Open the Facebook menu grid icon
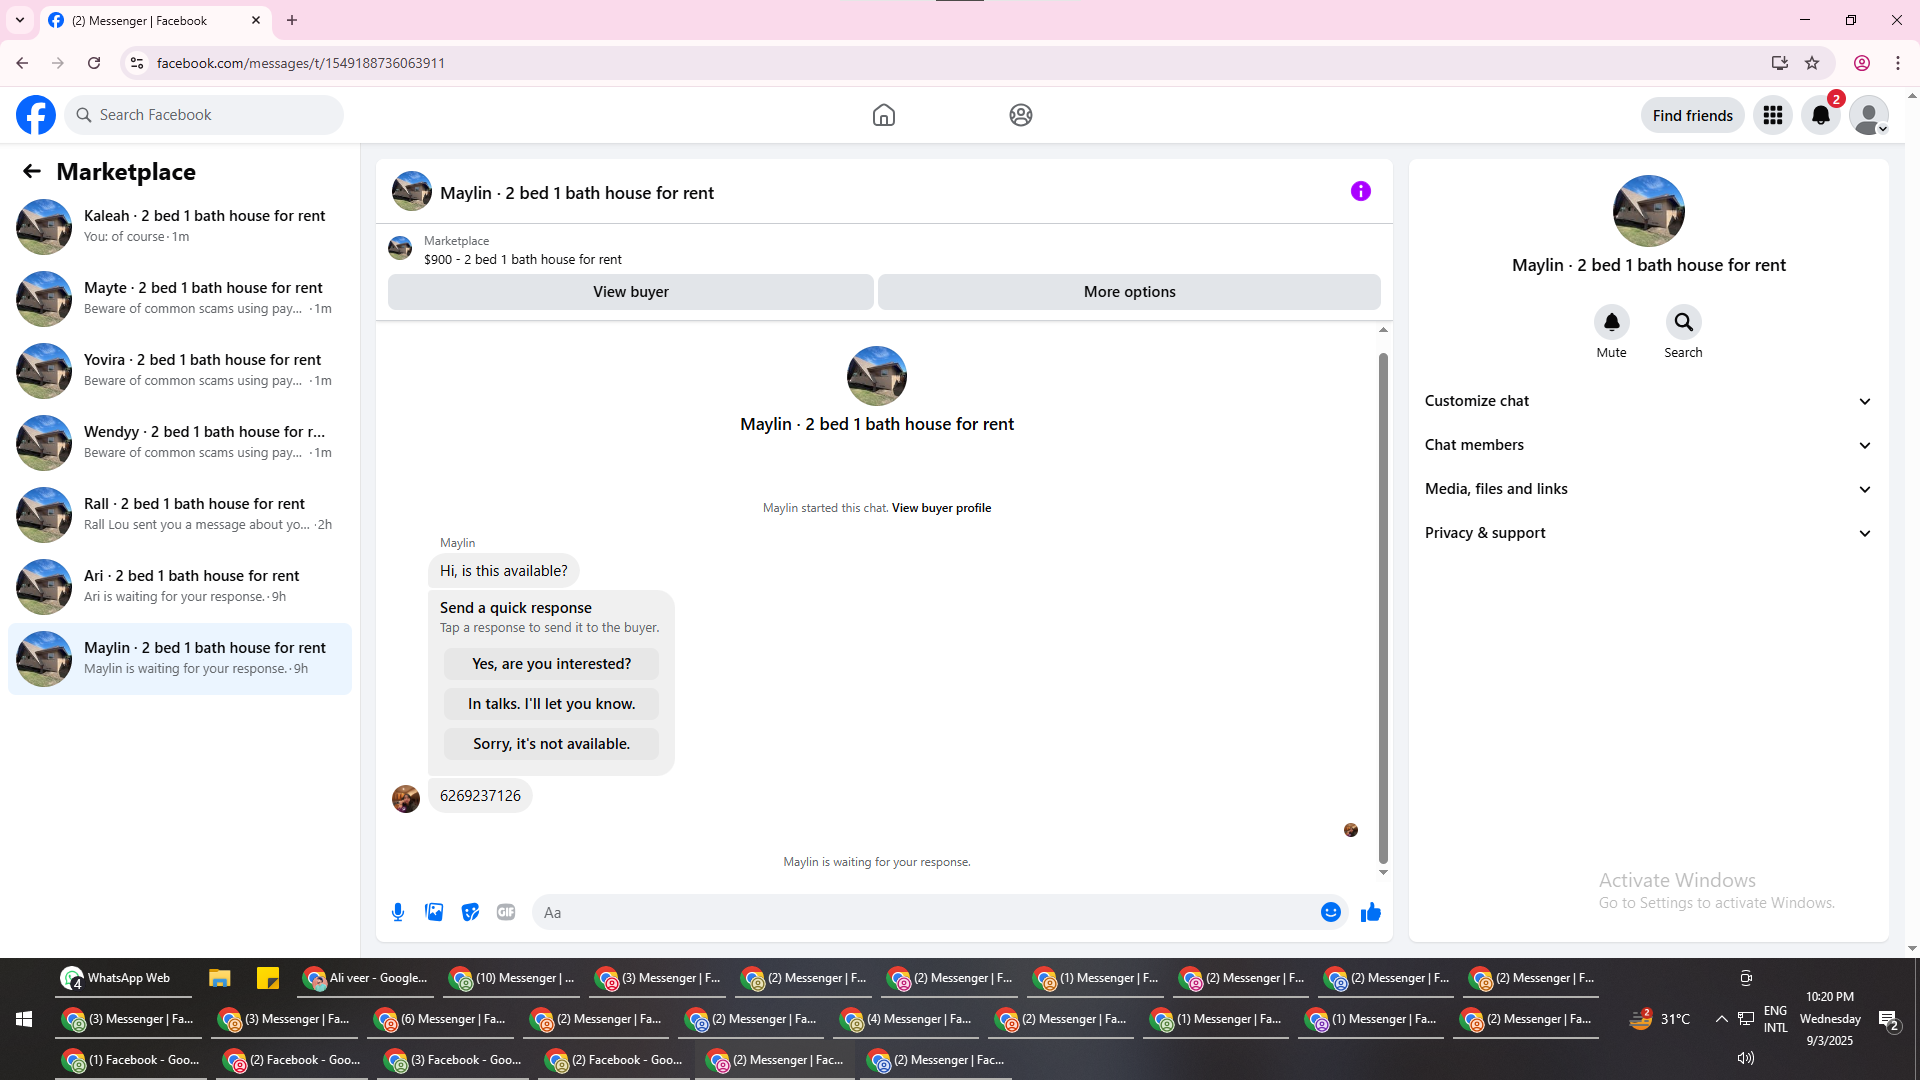This screenshot has height=1080, width=1920. (x=1773, y=115)
